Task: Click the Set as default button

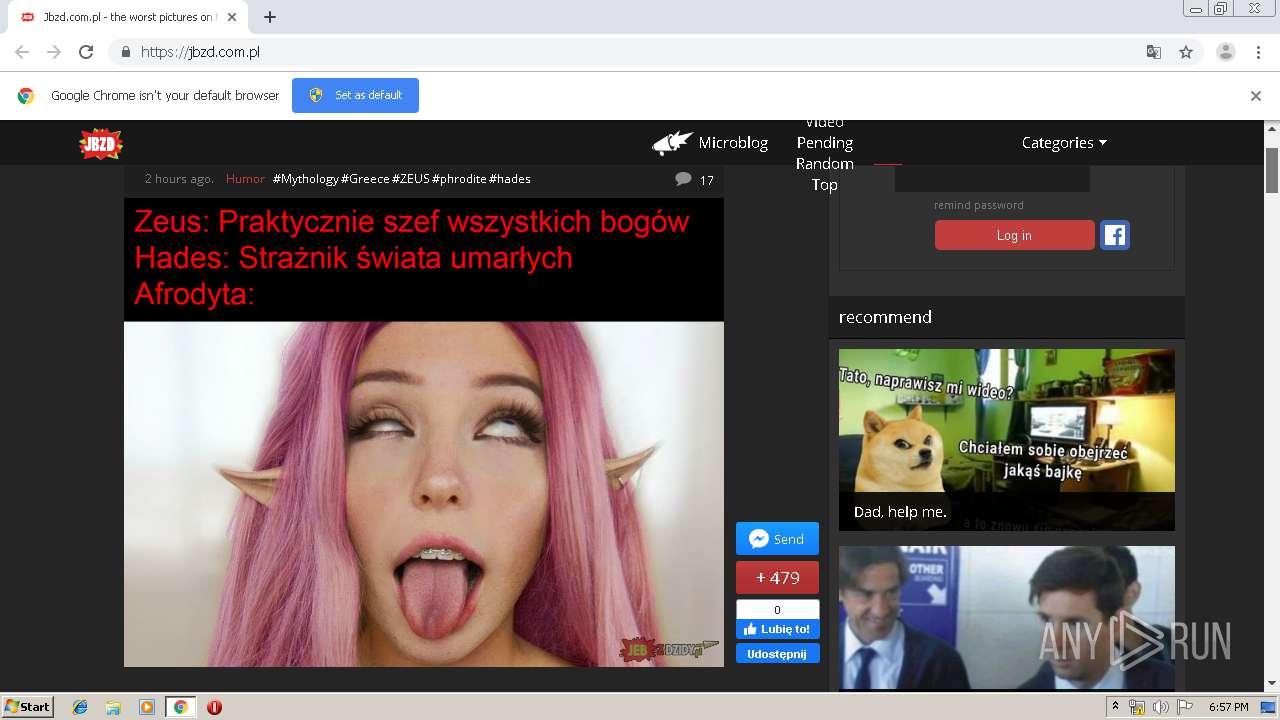Action: coord(355,95)
